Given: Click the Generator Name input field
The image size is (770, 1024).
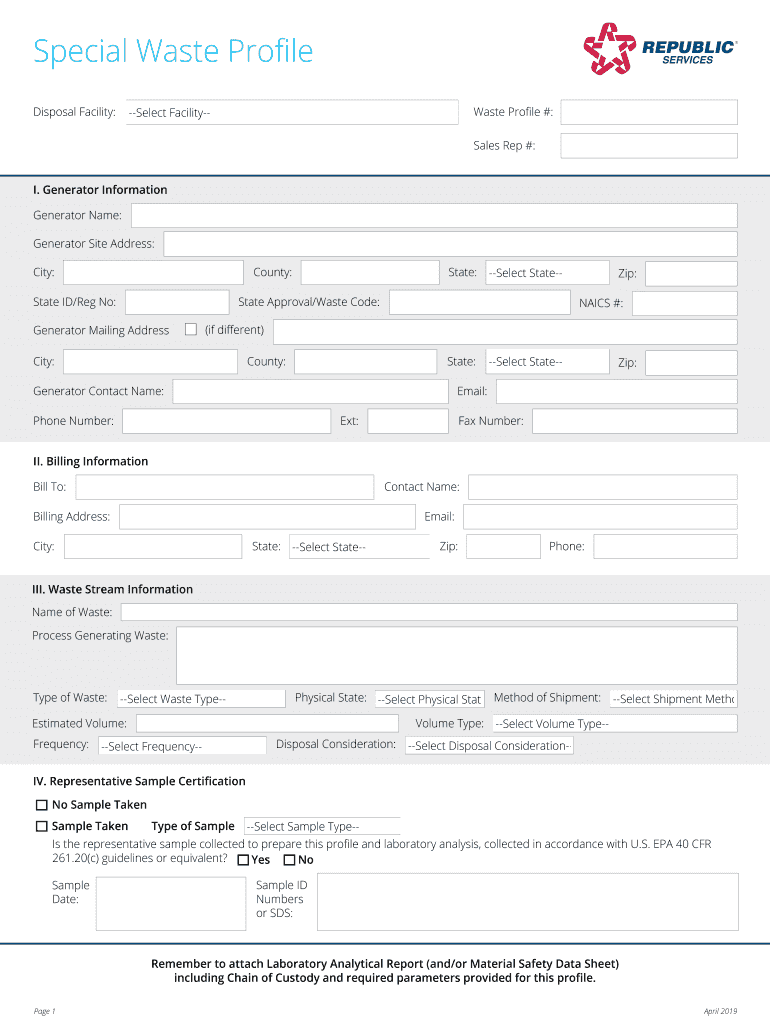Looking at the screenshot, I should tap(434, 215).
